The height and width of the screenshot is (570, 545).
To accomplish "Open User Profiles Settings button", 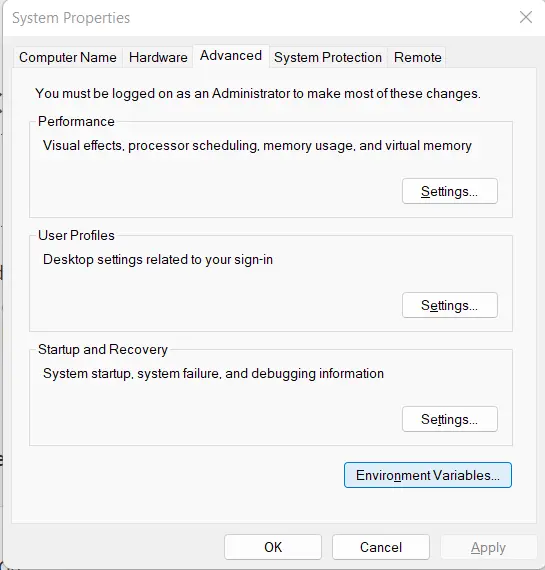I will click(449, 305).
